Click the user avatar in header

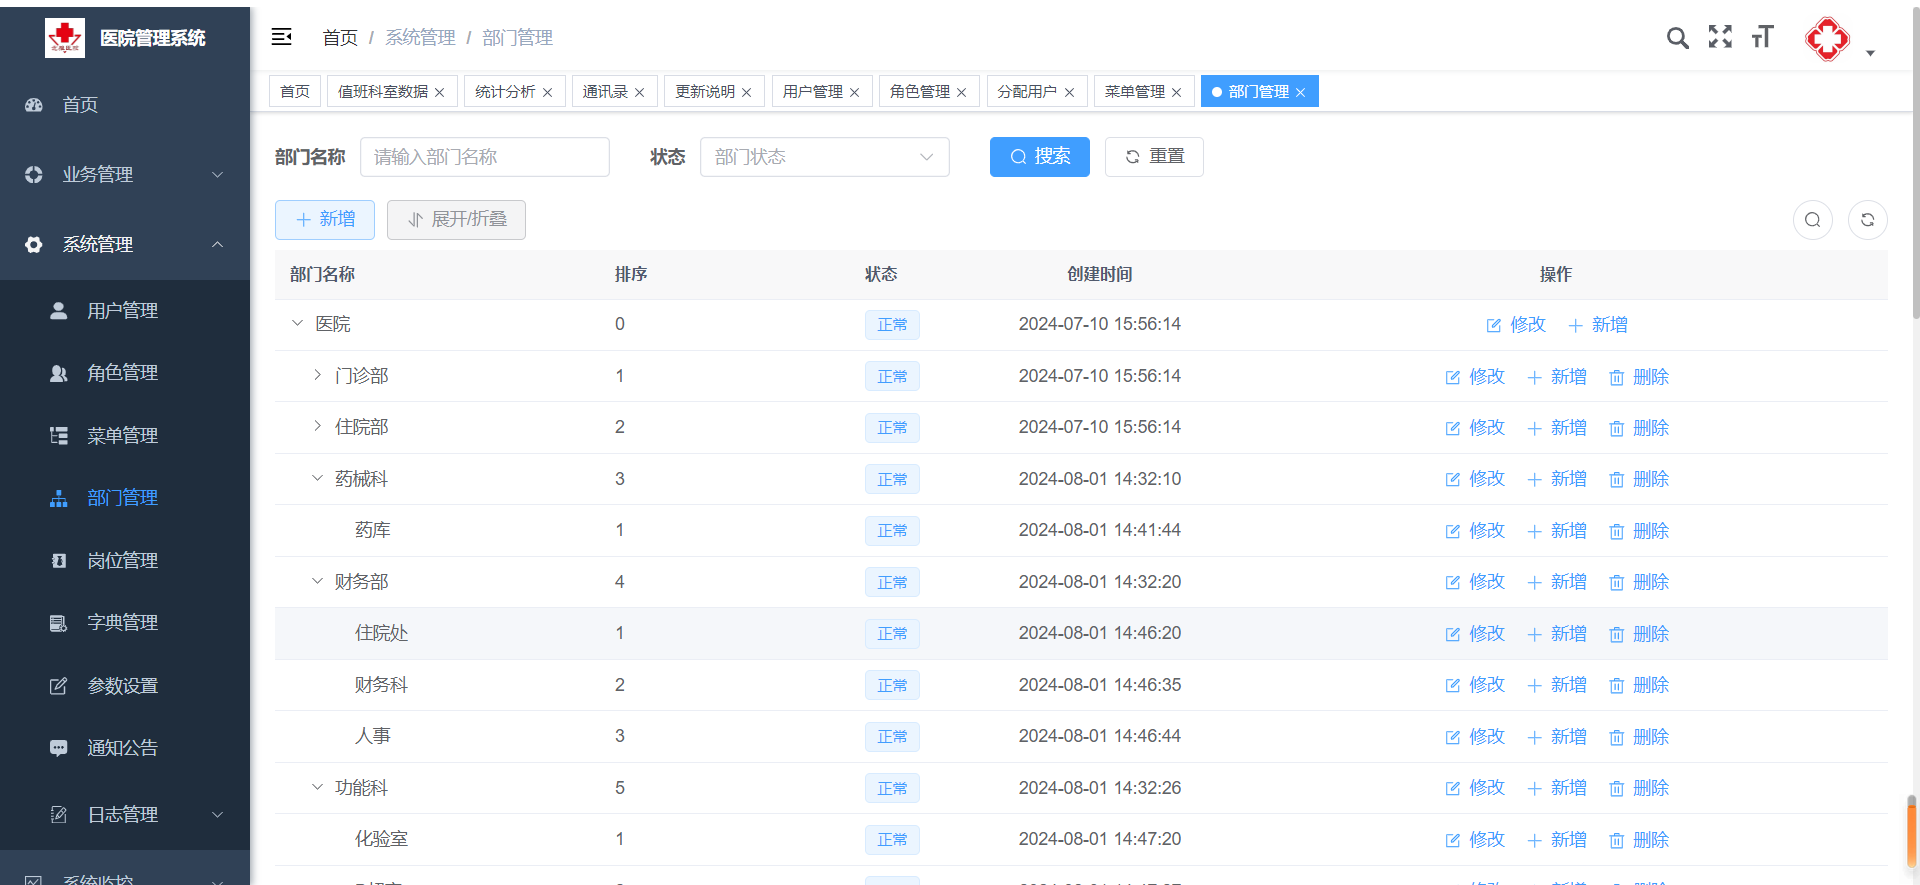coord(1827,39)
